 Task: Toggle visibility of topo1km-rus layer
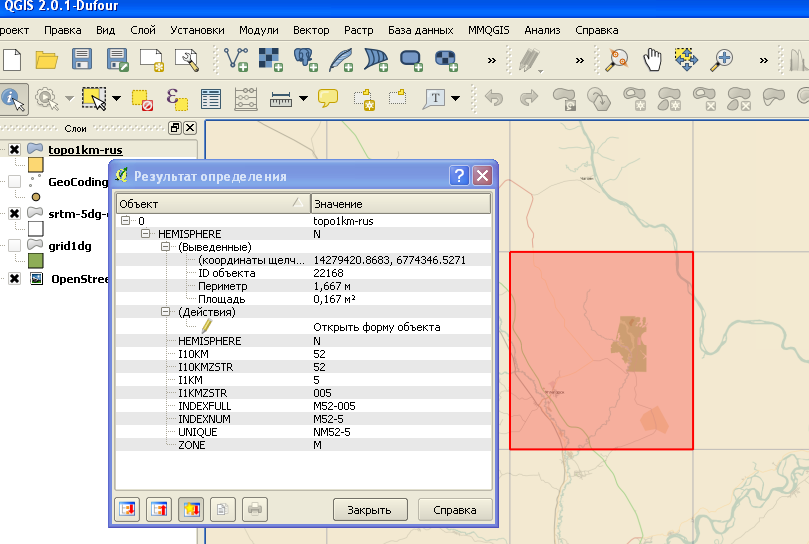(x=14, y=150)
